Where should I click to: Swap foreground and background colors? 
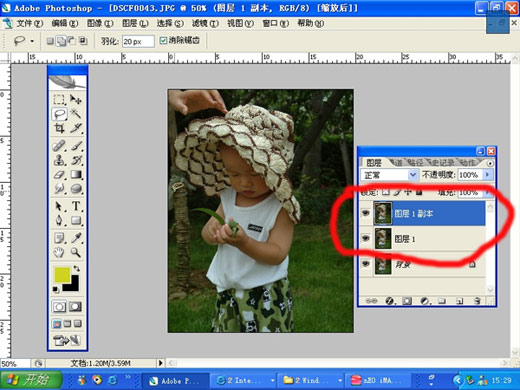coord(77,268)
